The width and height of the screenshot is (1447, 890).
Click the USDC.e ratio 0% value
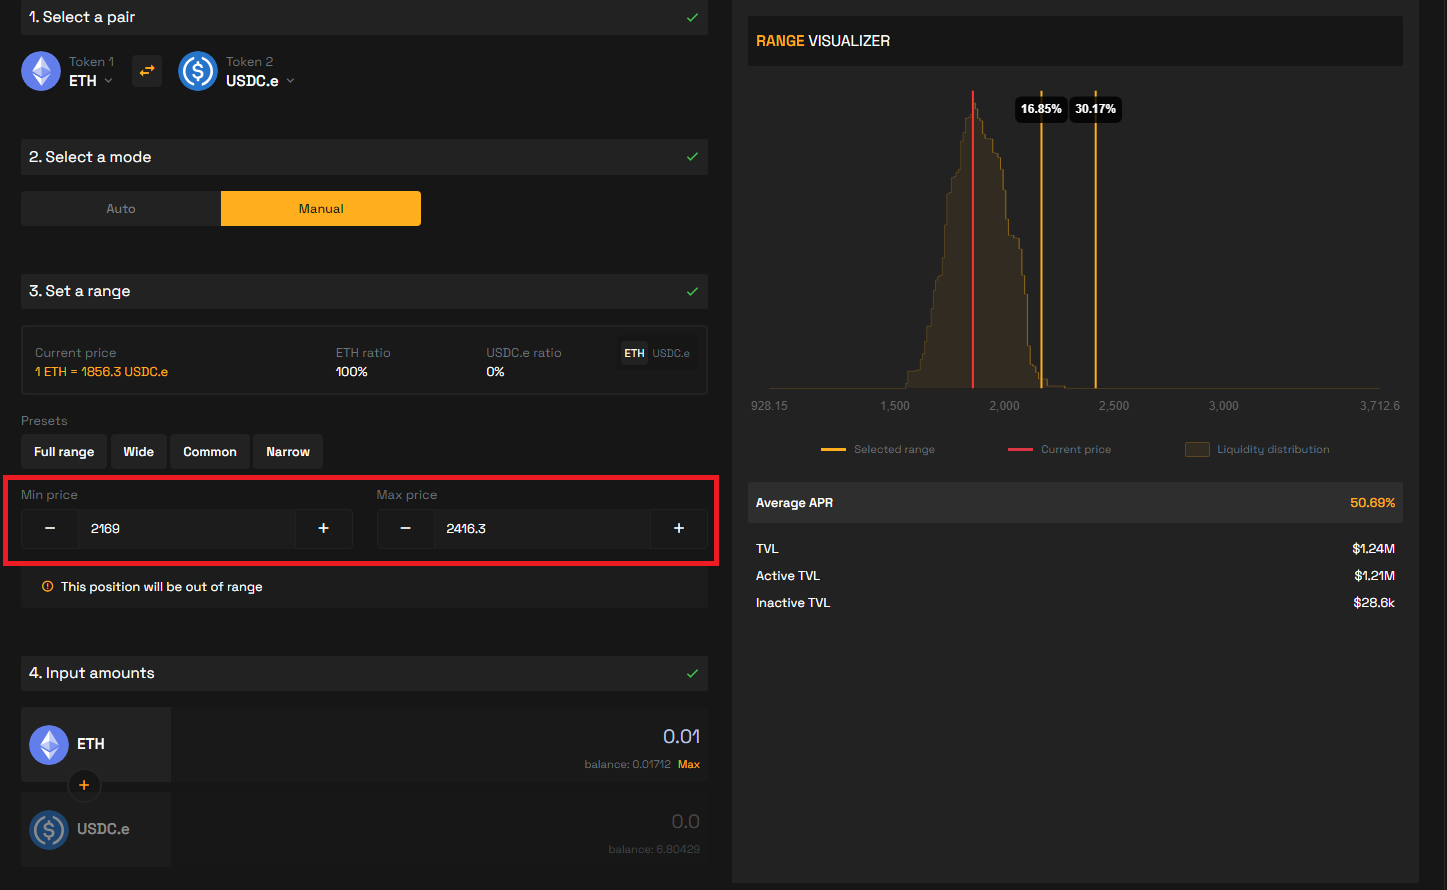(495, 372)
